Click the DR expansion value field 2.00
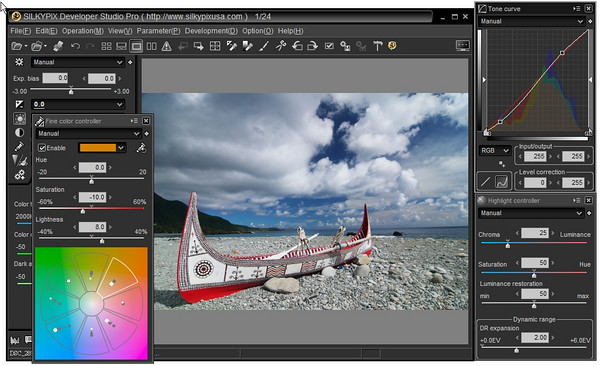This screenshot has height=366, width=600. [535, 337]
